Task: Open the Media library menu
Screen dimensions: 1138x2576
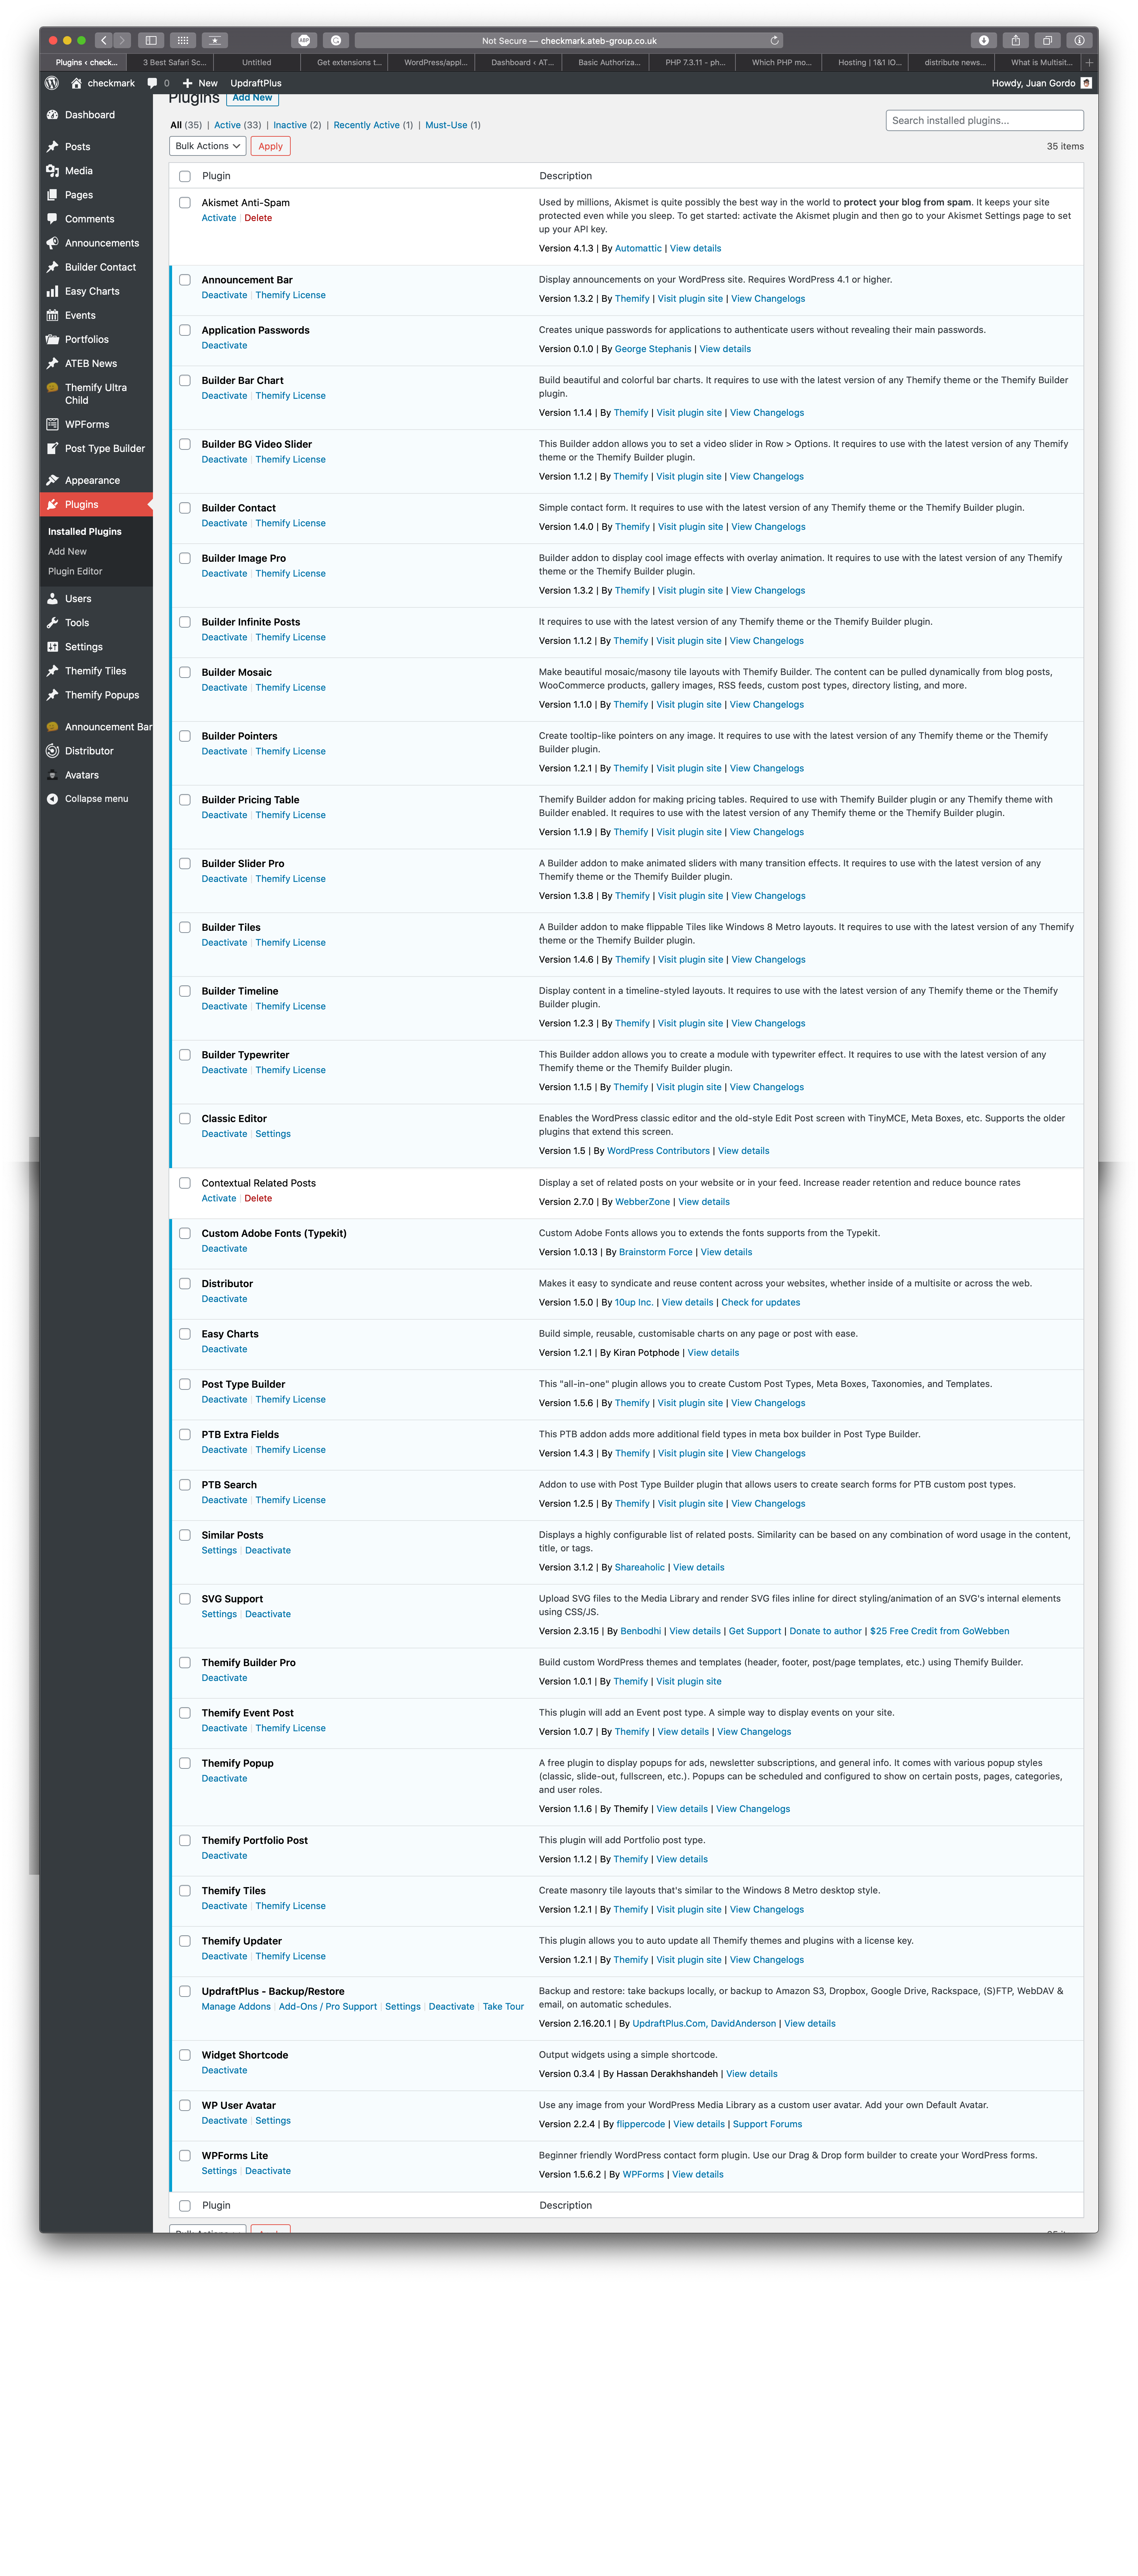Action: 78,171
